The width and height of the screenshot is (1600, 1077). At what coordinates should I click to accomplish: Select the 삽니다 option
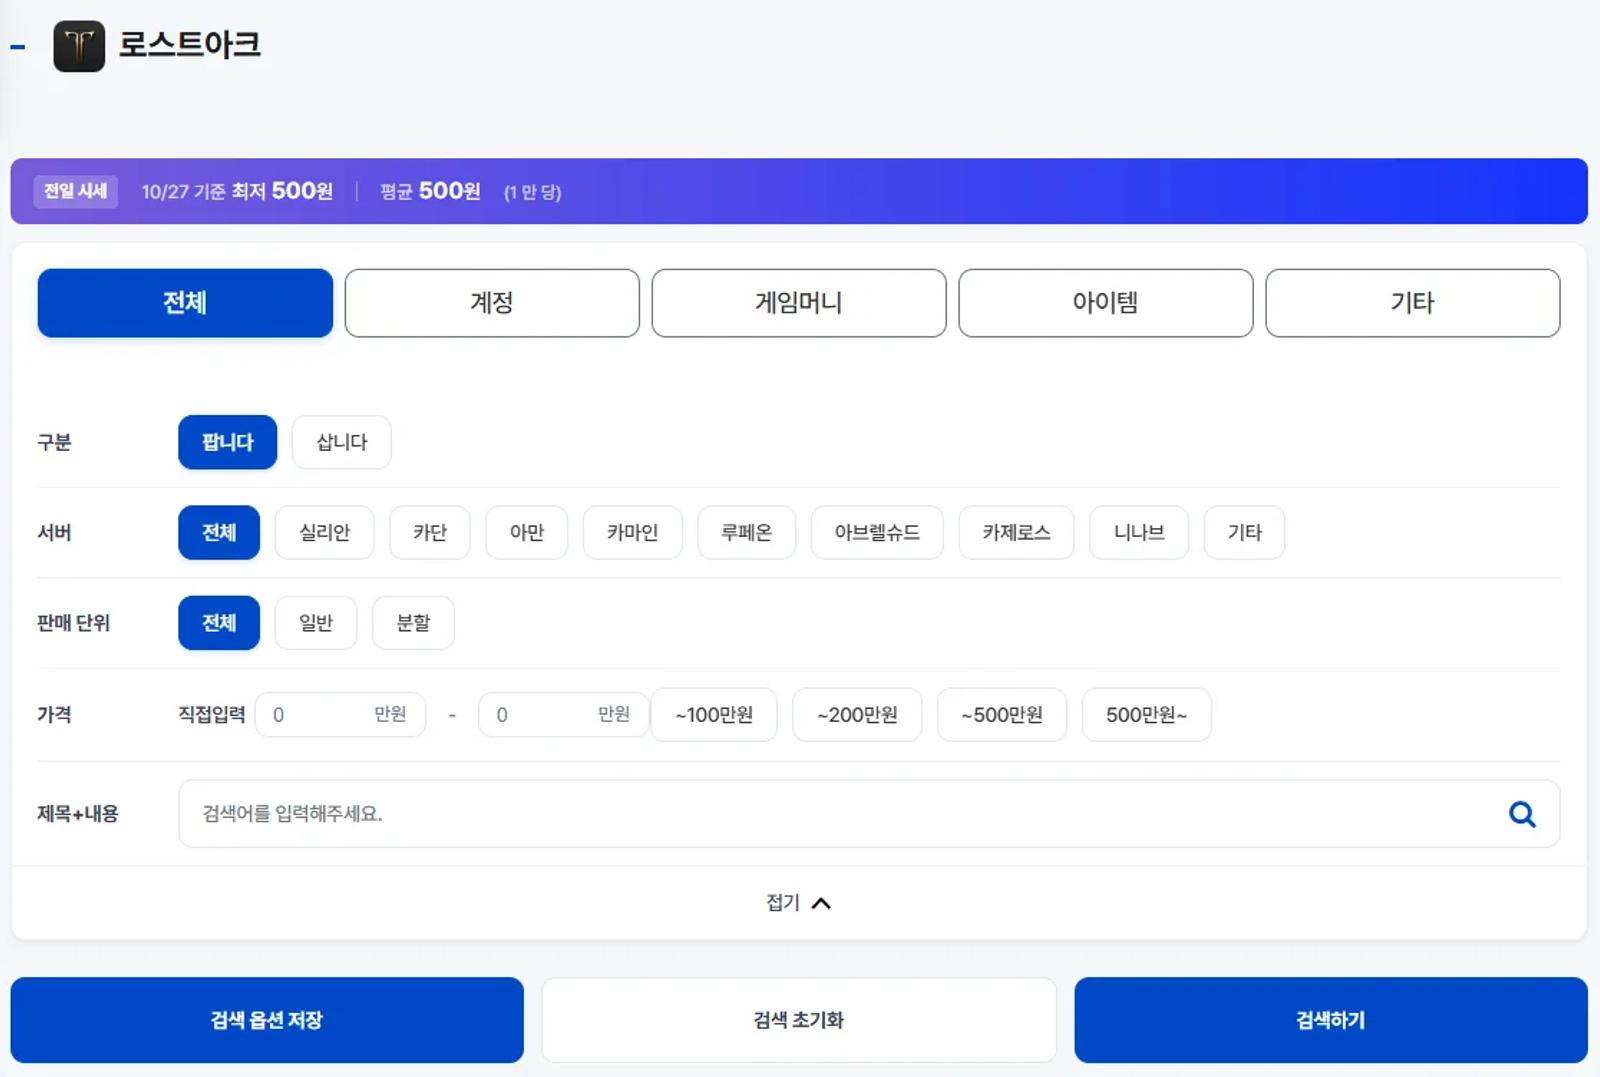click(x=342, y=442)
